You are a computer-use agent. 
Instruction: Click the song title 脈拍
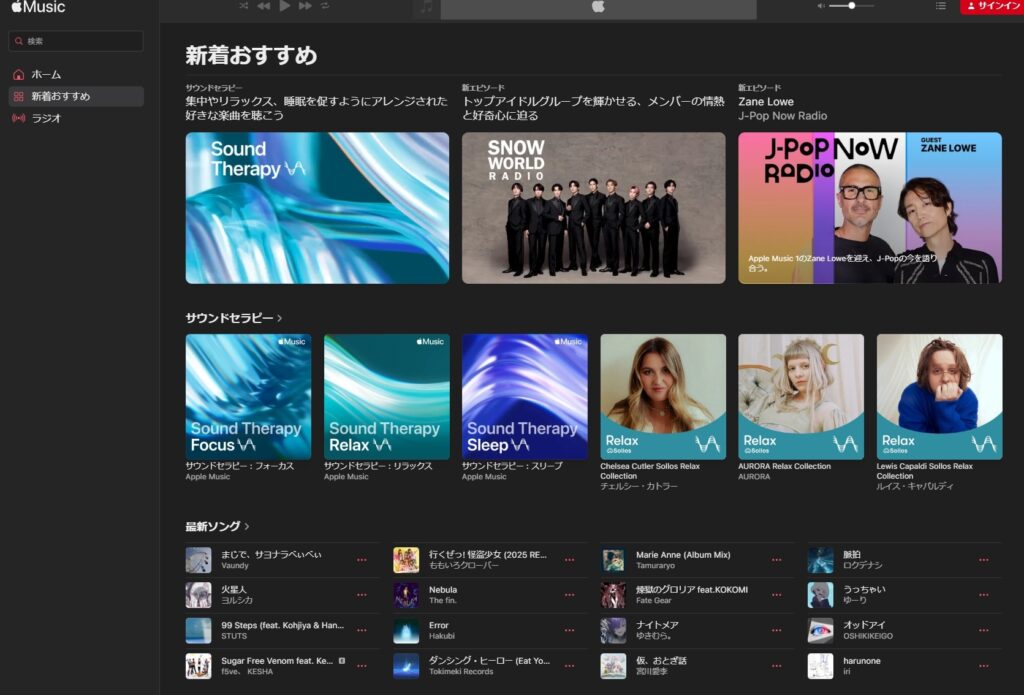[852, 555]
